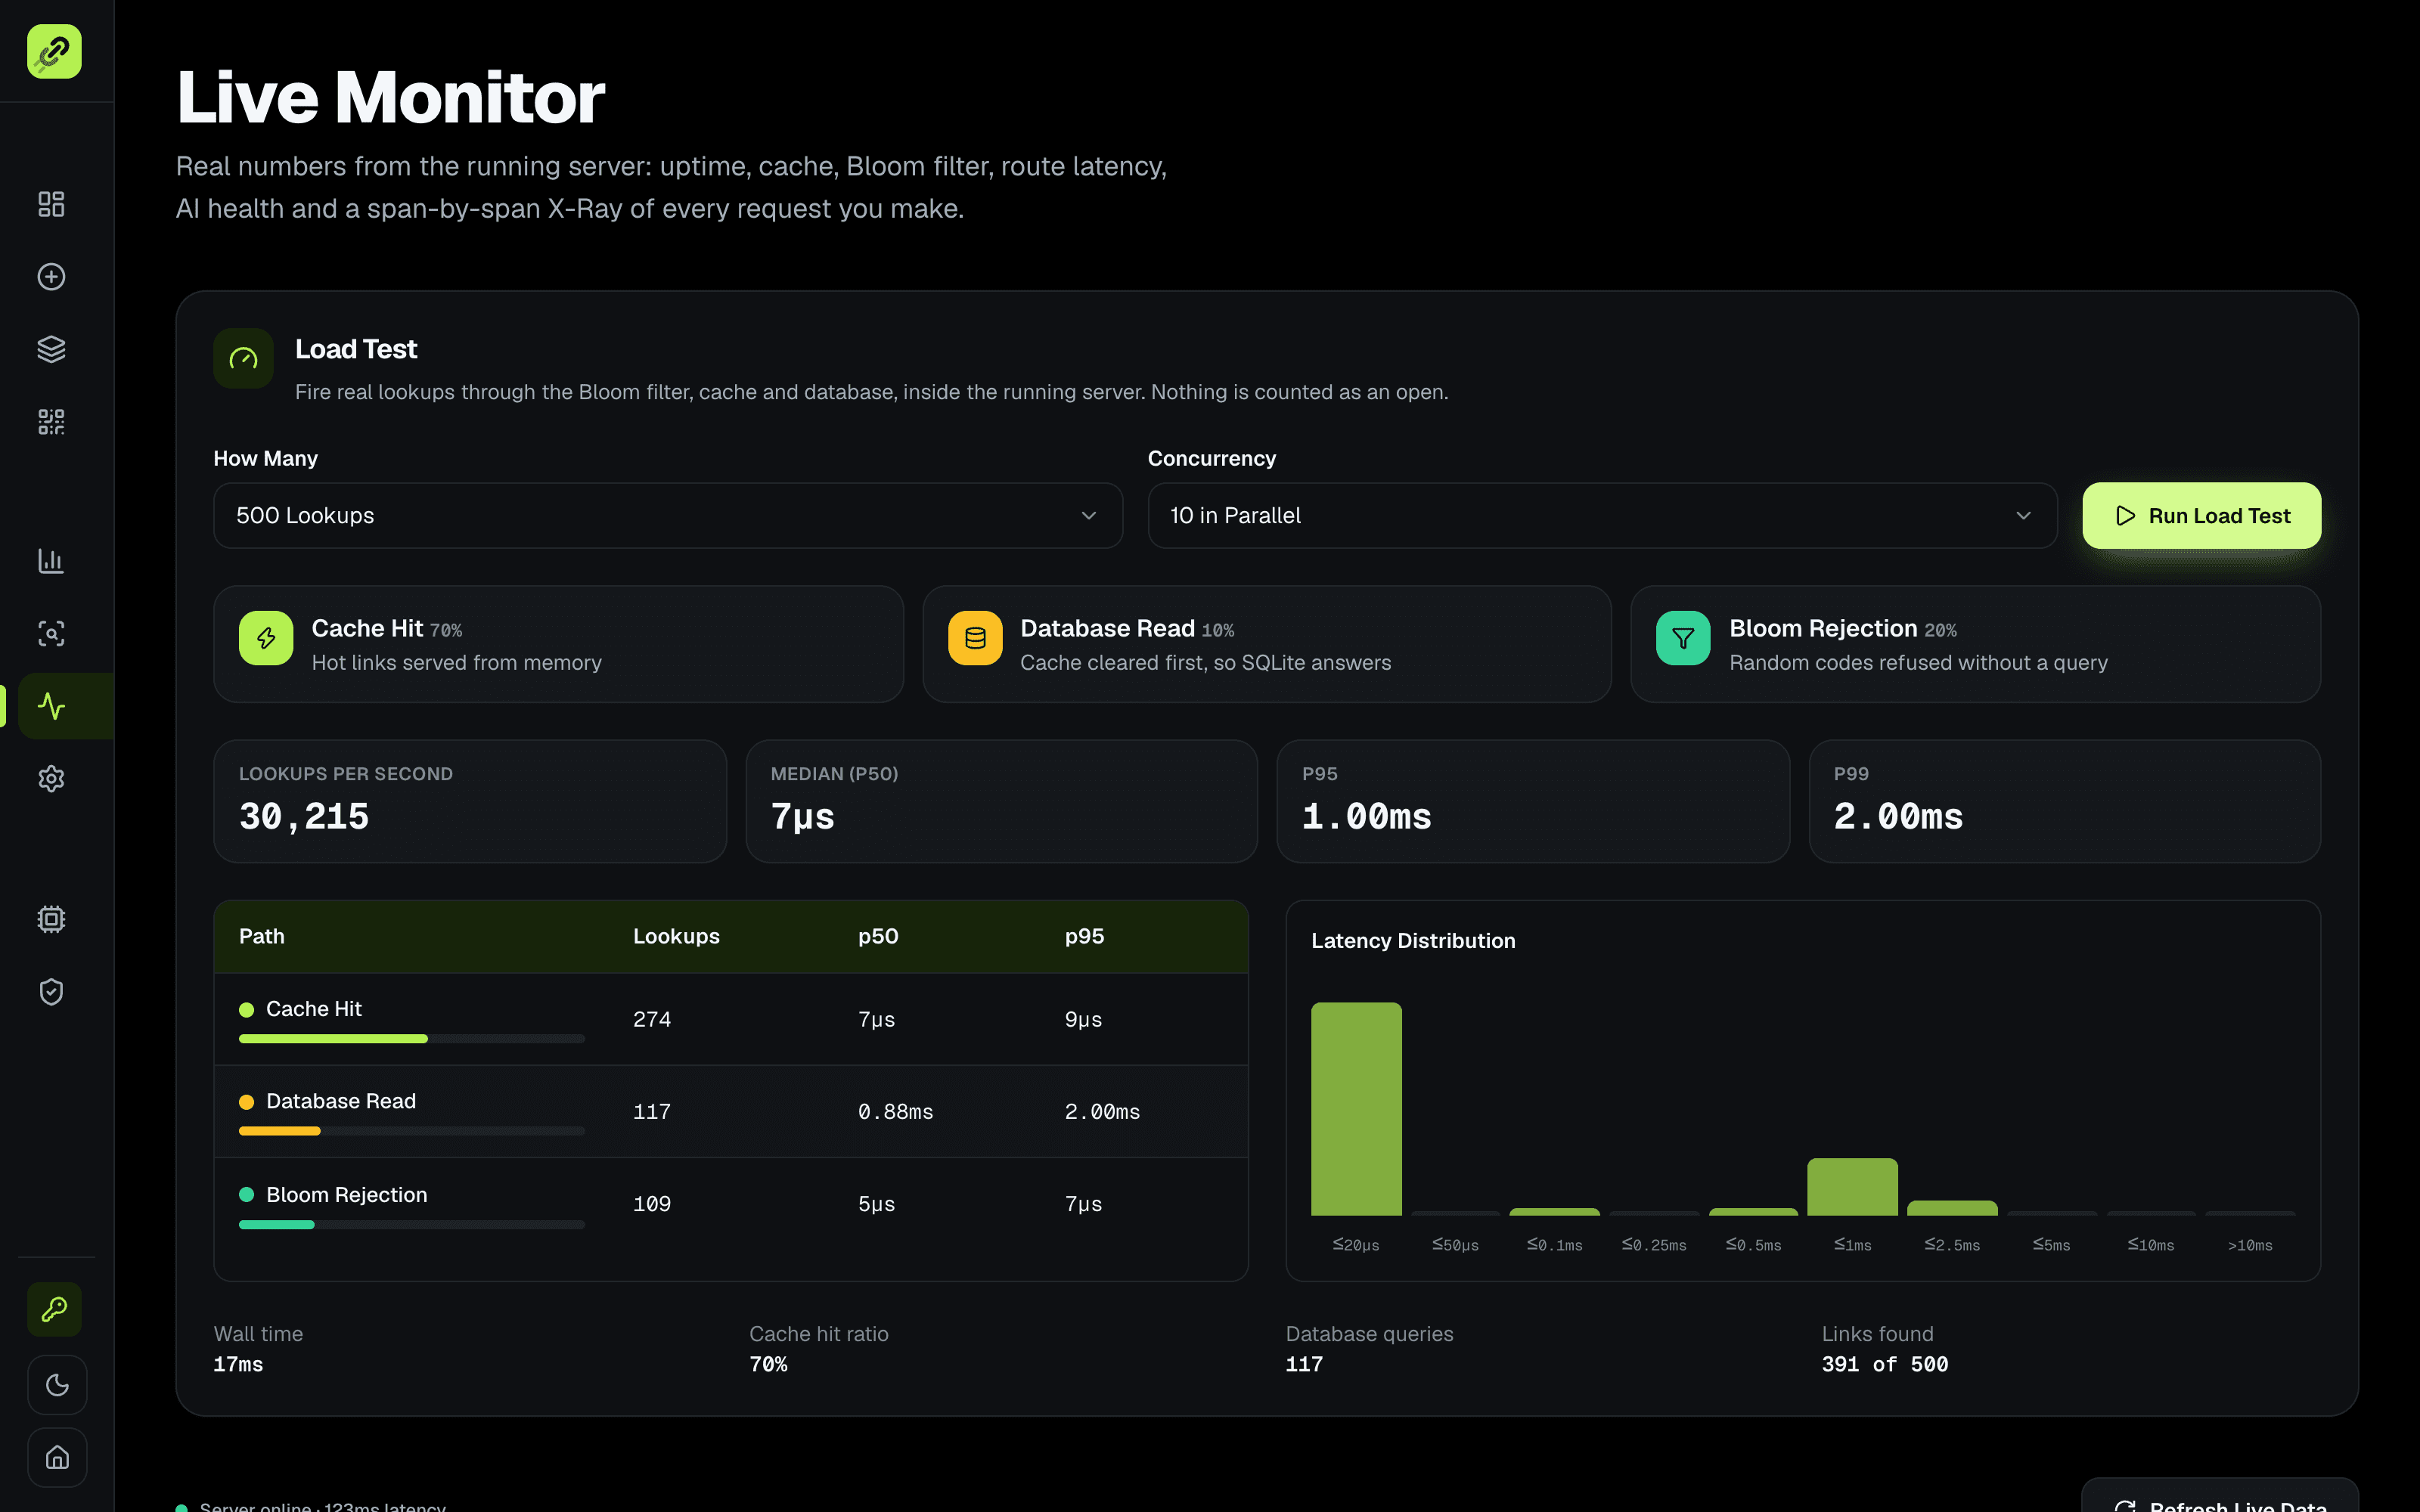Viewport: 2420px width, 1512px height.
Task: Click the Path column header
Action: [262, 936]
